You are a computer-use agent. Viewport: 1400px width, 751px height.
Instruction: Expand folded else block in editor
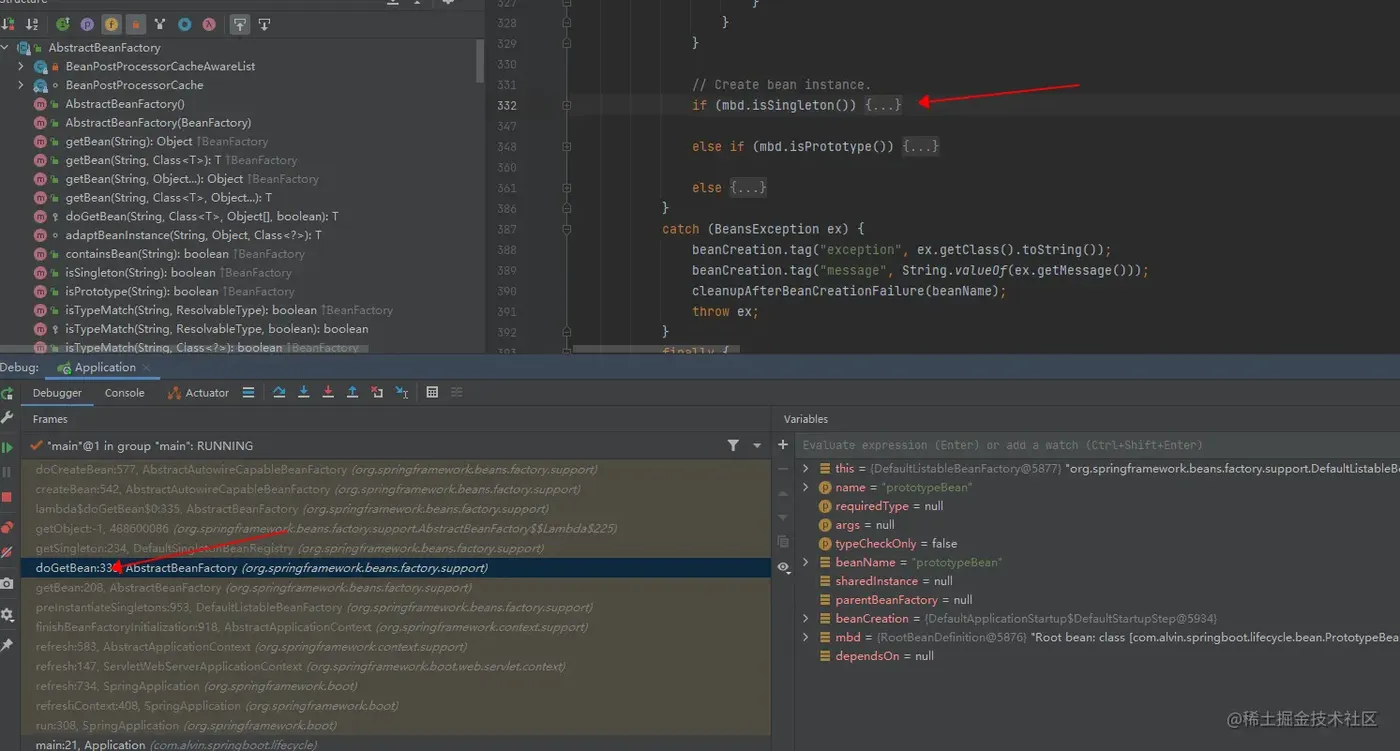click(748, 188)
